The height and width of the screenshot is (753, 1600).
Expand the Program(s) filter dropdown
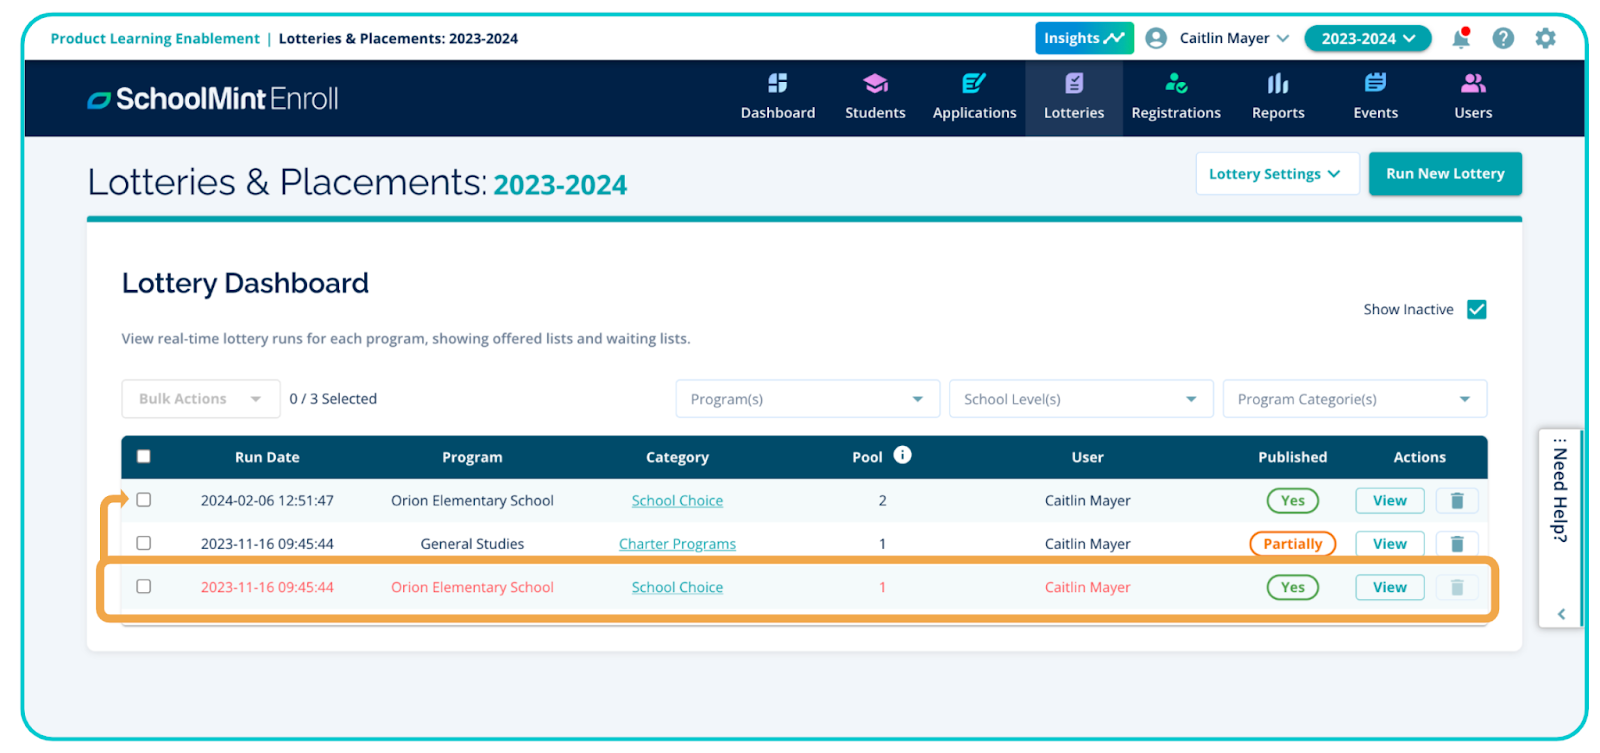click(x=807, y=399)
